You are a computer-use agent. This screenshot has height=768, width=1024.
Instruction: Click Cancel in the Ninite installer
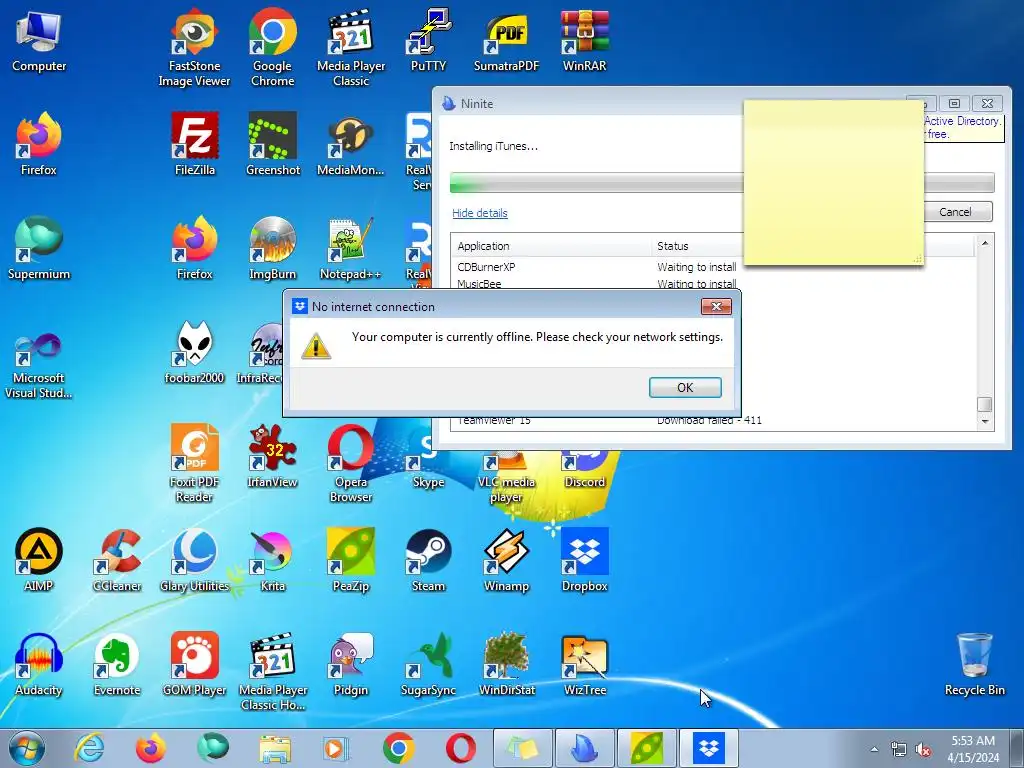(x=957, y=212)
